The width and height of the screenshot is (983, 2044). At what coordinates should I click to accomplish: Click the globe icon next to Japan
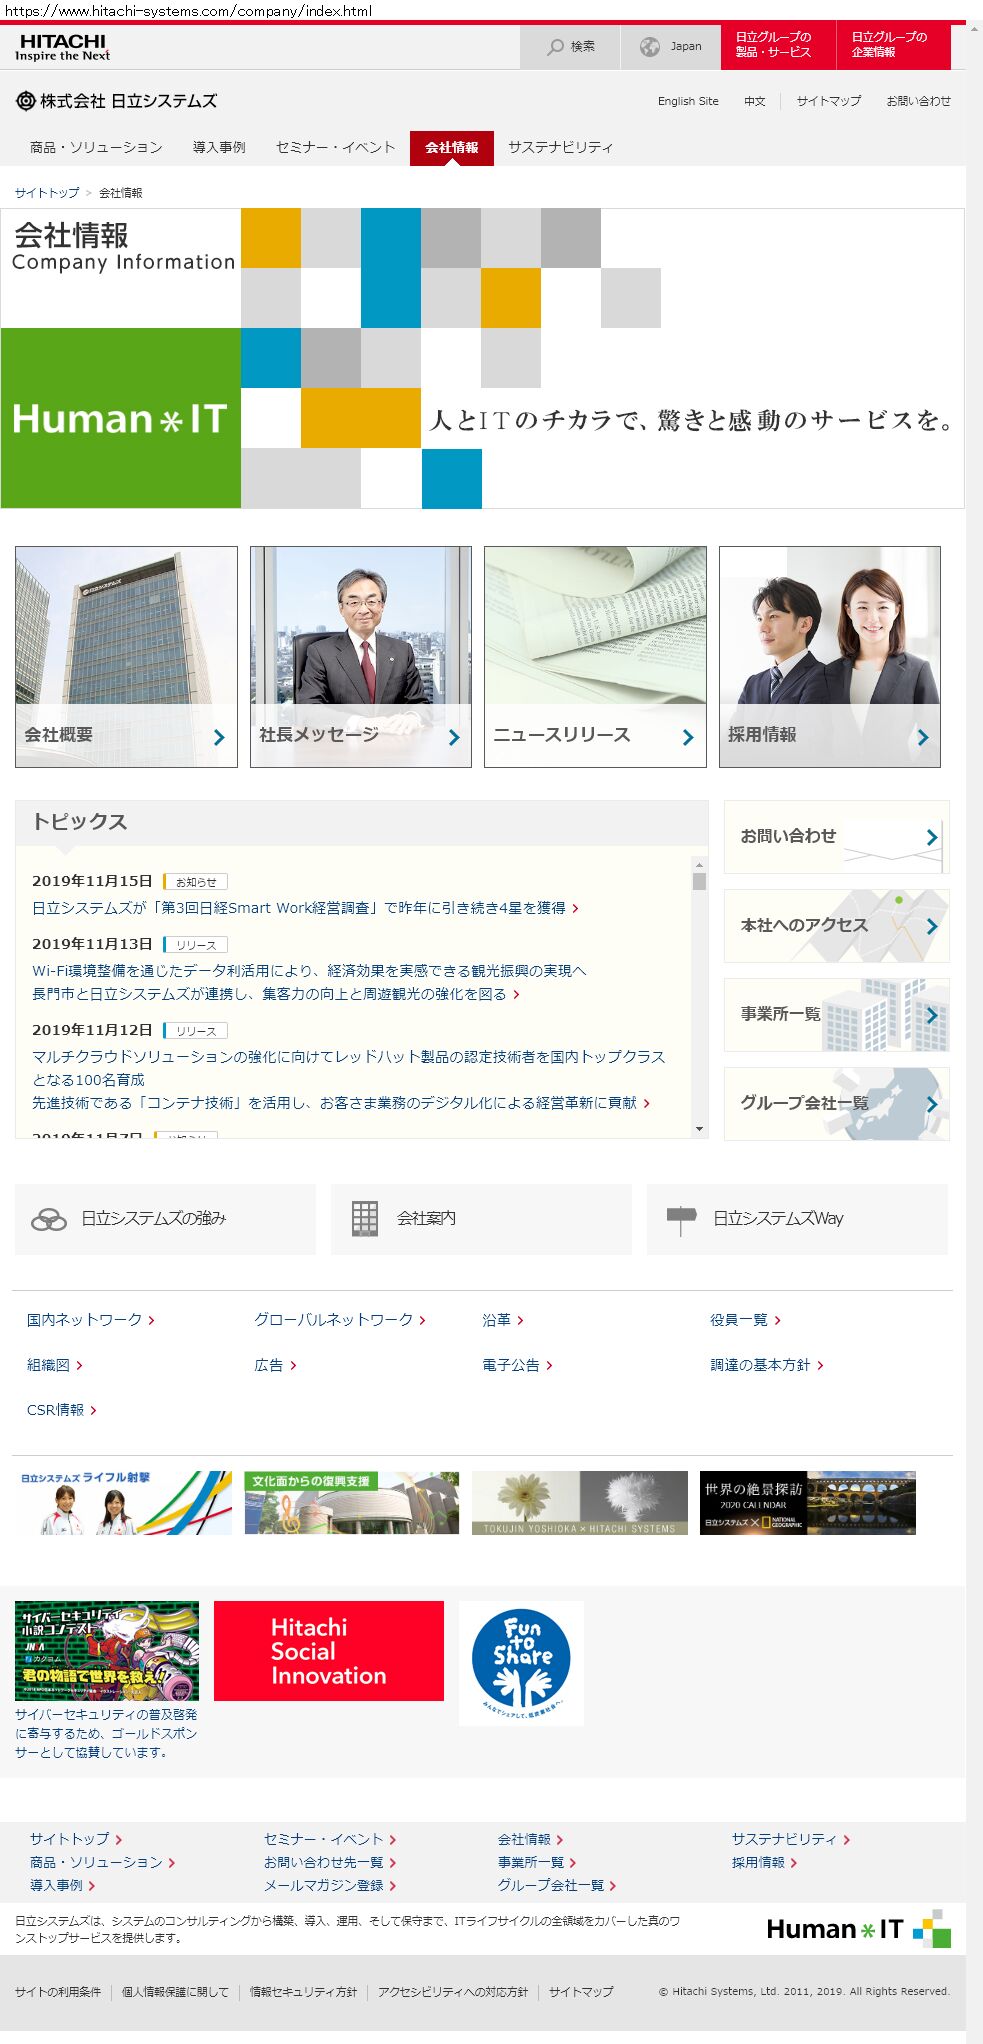[650, 47]
